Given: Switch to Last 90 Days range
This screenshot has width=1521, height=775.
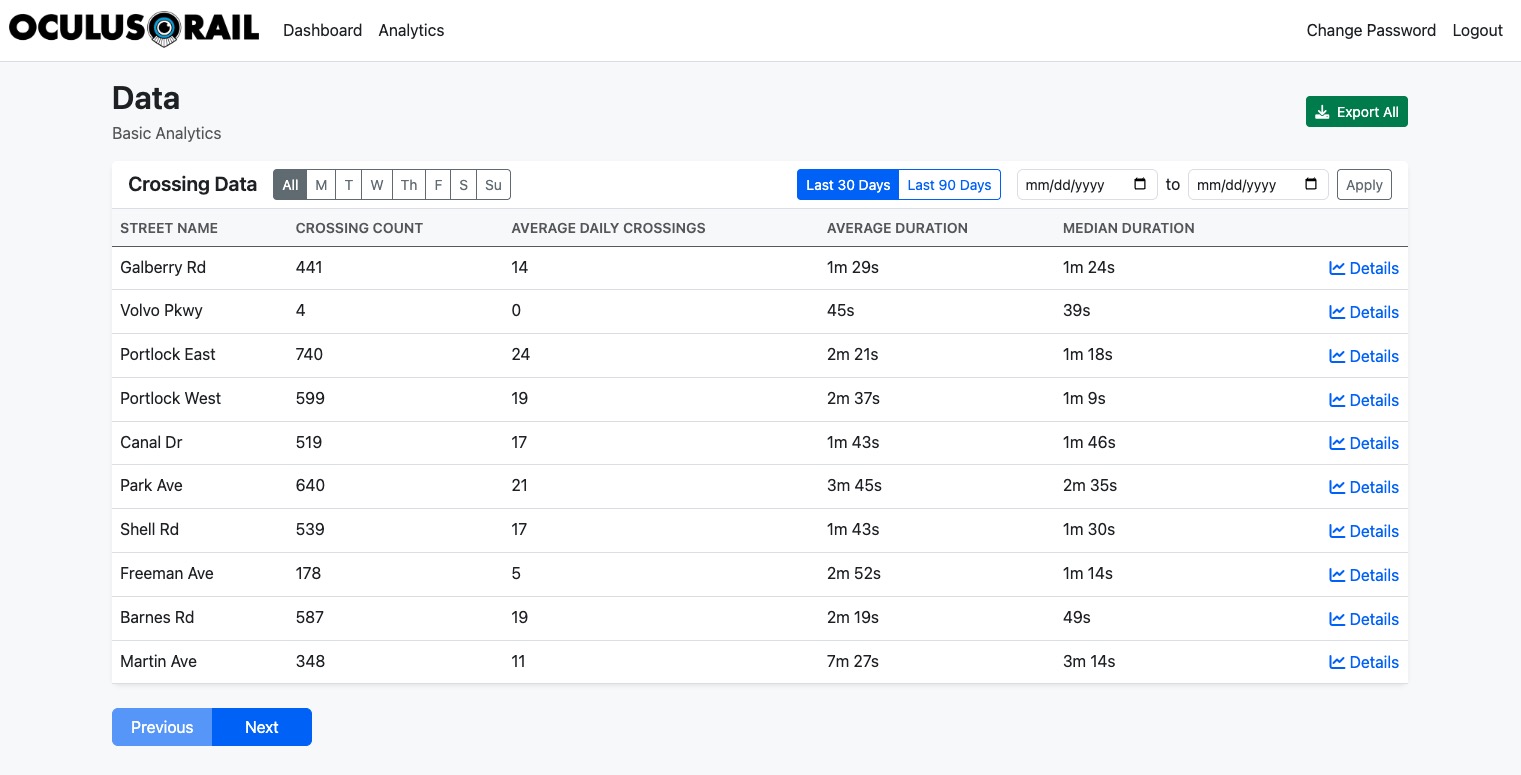Looking at the screenshot, I should 949,185.
